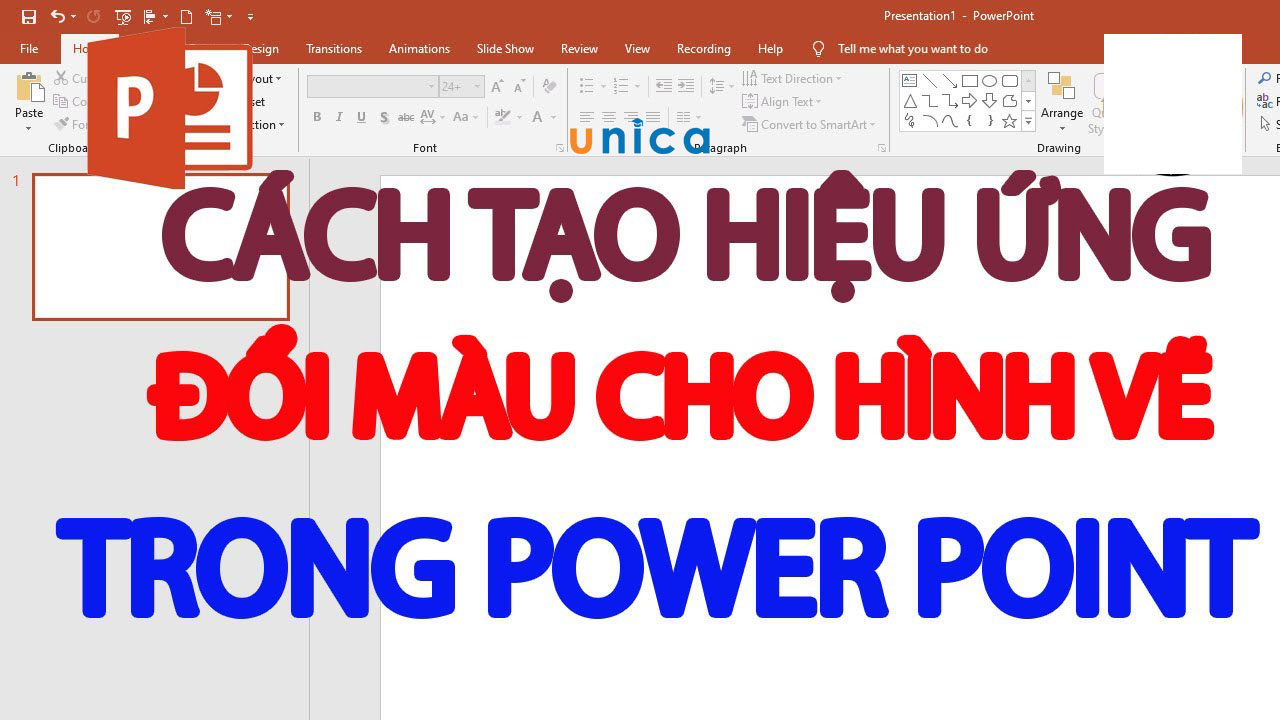Image resolution: width=1280 pixels, height=720 pixels.
Task: Switch to the View tab
Action: [x=637, y=49]
